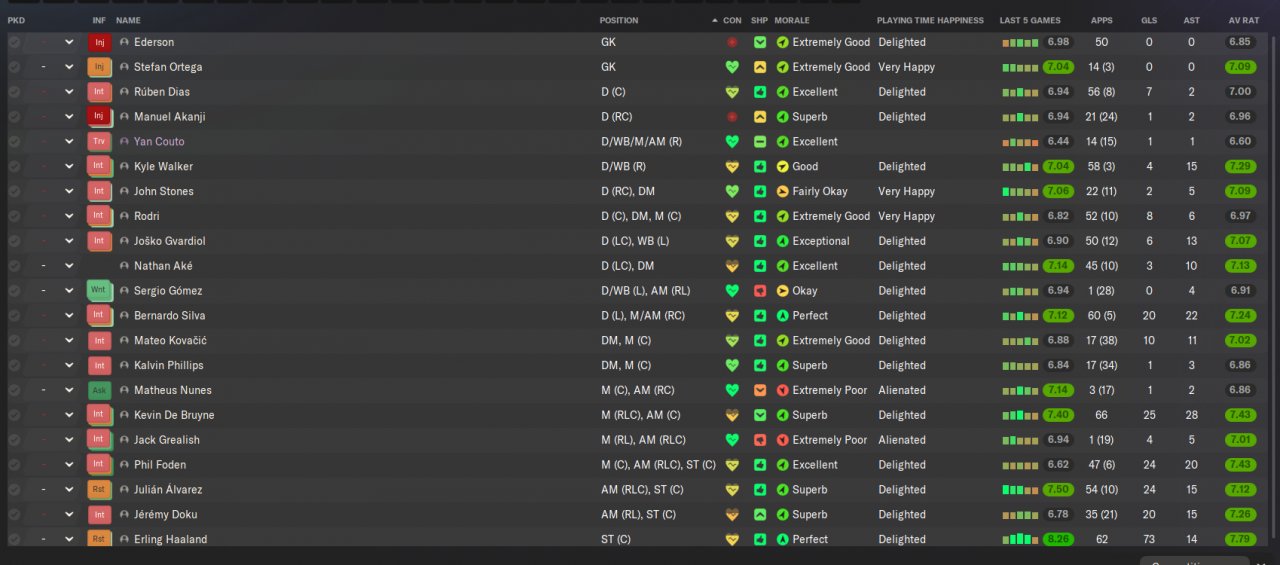Toggle the picked checkbox for Nathan Aké
The height and width of the screenshot is (565, 1280).
pyautogui.click(x=14, y=266)
